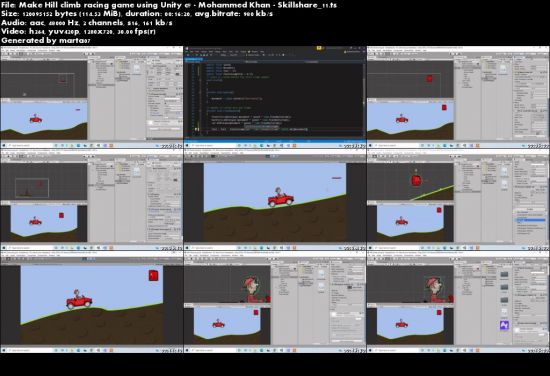Click the 'Size: 120095152 bytes' info line
Screen dimensions: 550x376
point(137,14)
